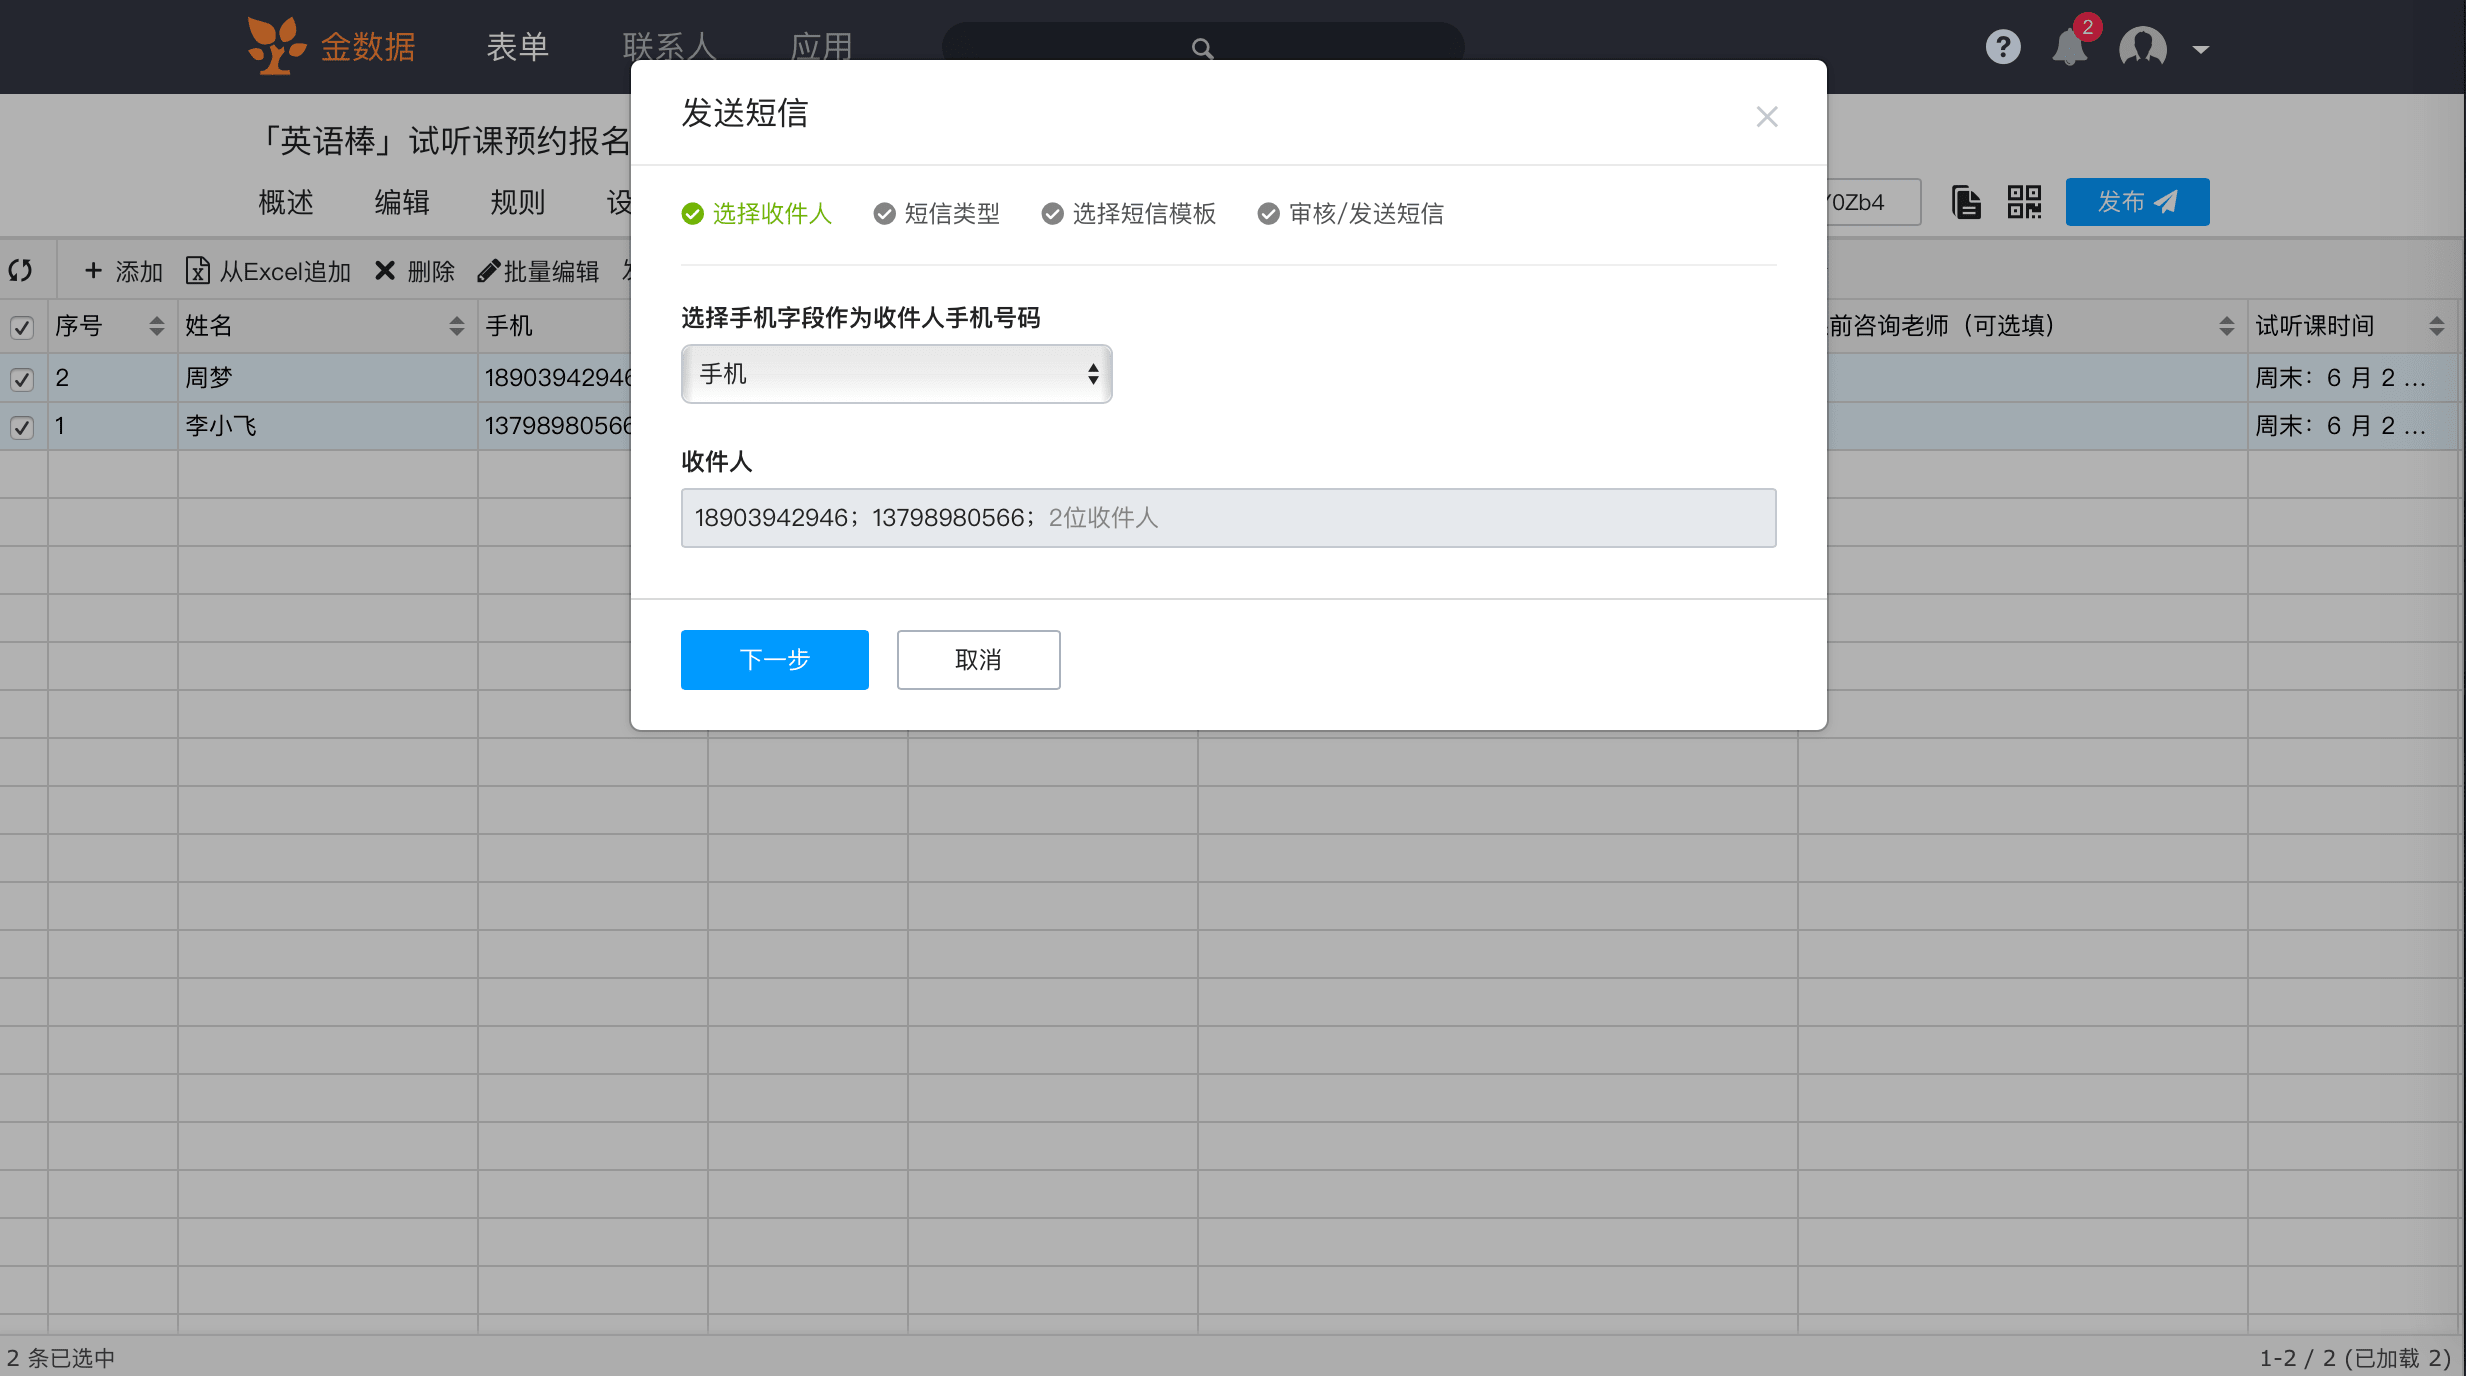Expand the account menu arrow

(x=2200, y=49)
